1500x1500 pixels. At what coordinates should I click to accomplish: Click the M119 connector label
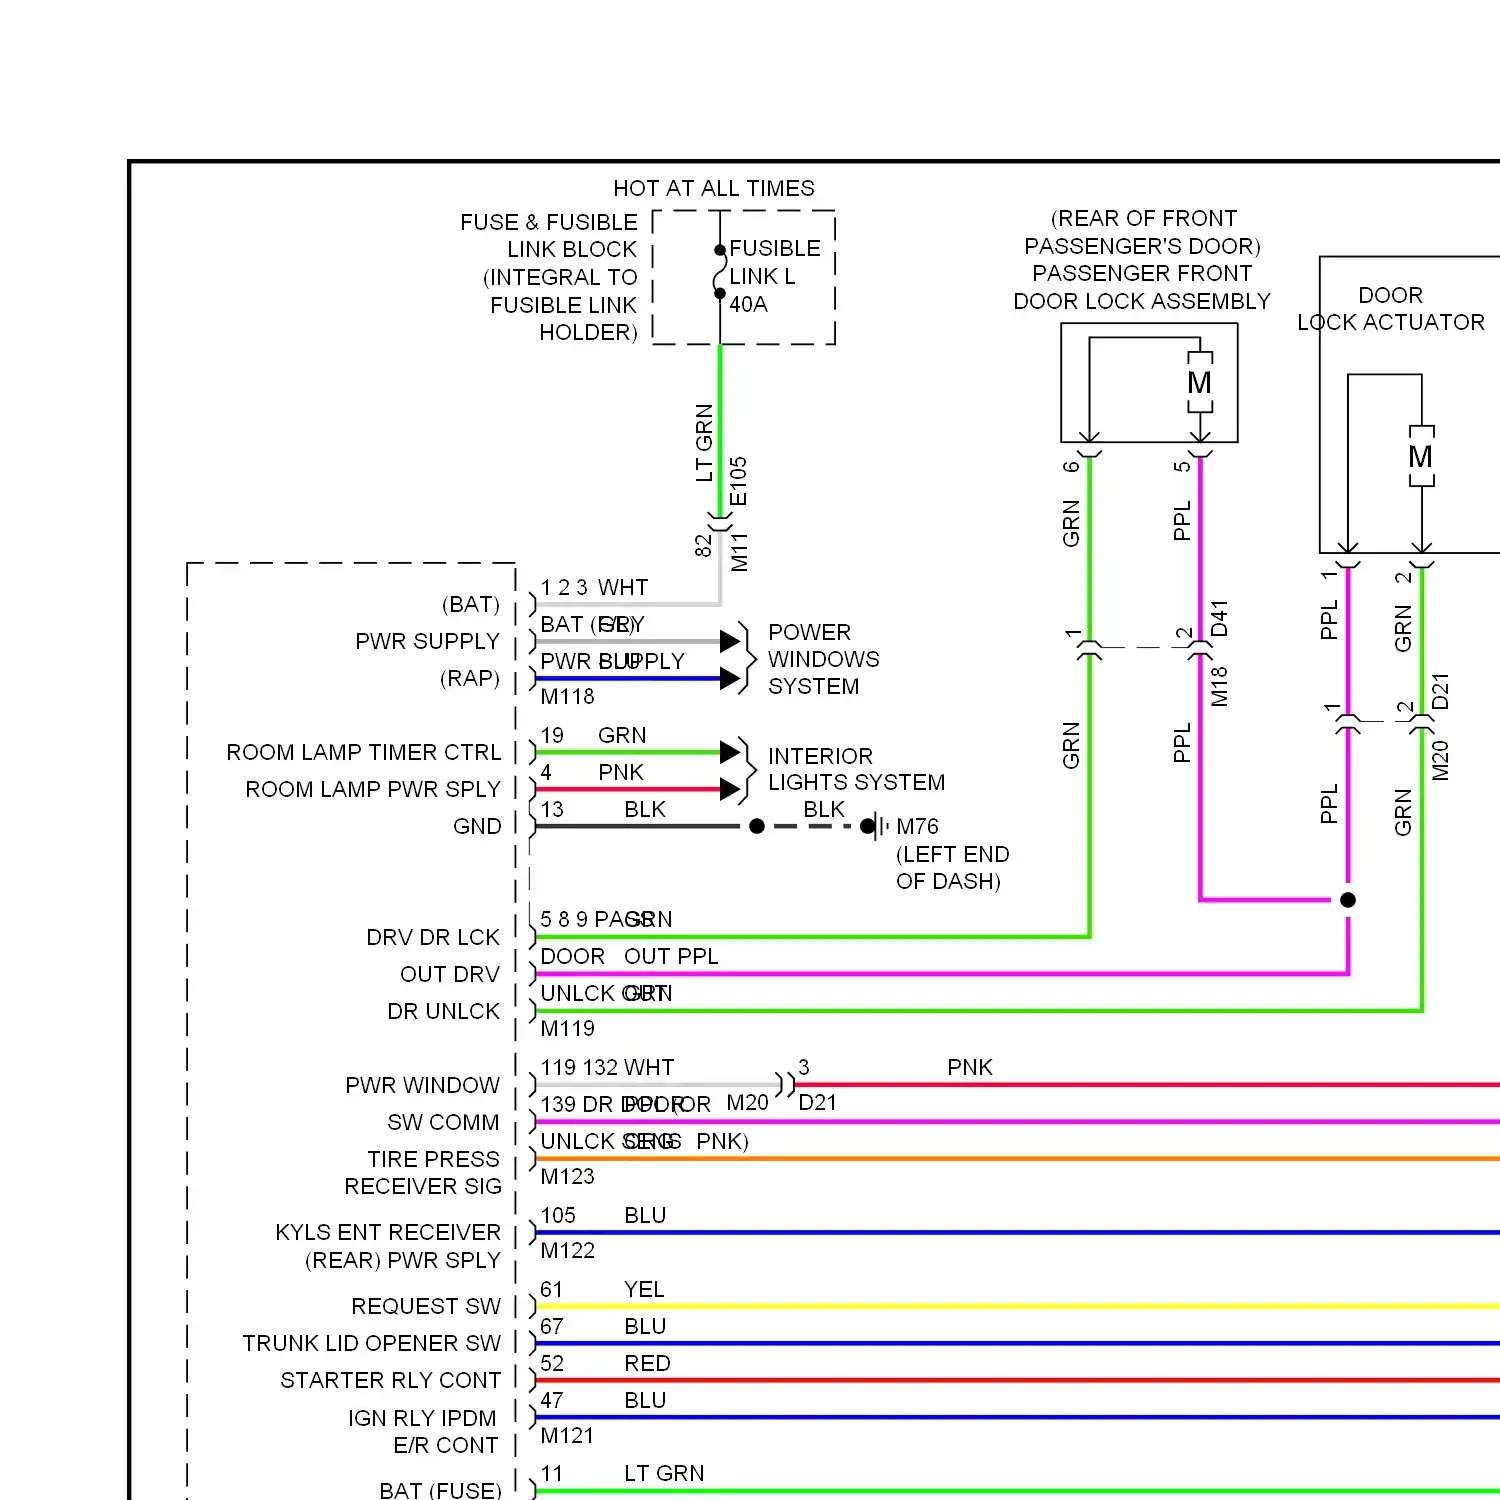pos(567,1028)
